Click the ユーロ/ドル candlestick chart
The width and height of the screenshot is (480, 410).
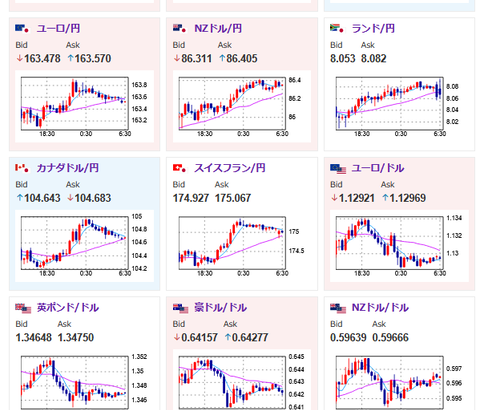tap(399, 246)
